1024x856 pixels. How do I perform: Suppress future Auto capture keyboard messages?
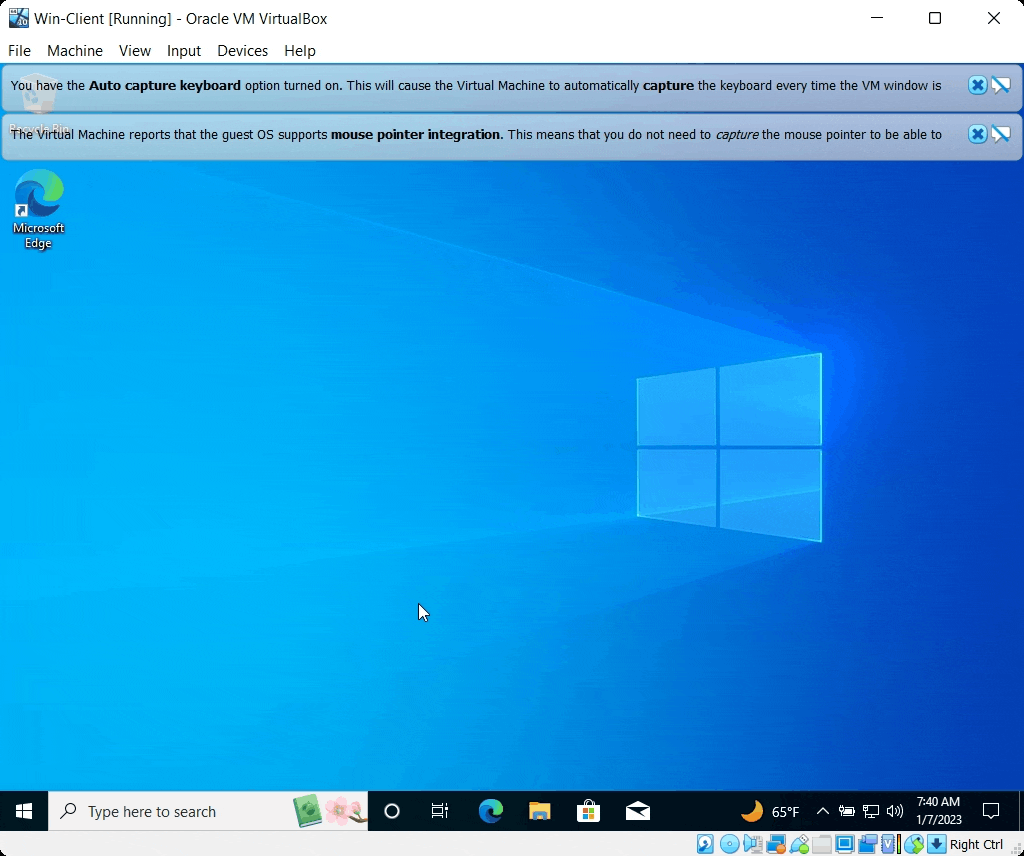coord(1000,86)
